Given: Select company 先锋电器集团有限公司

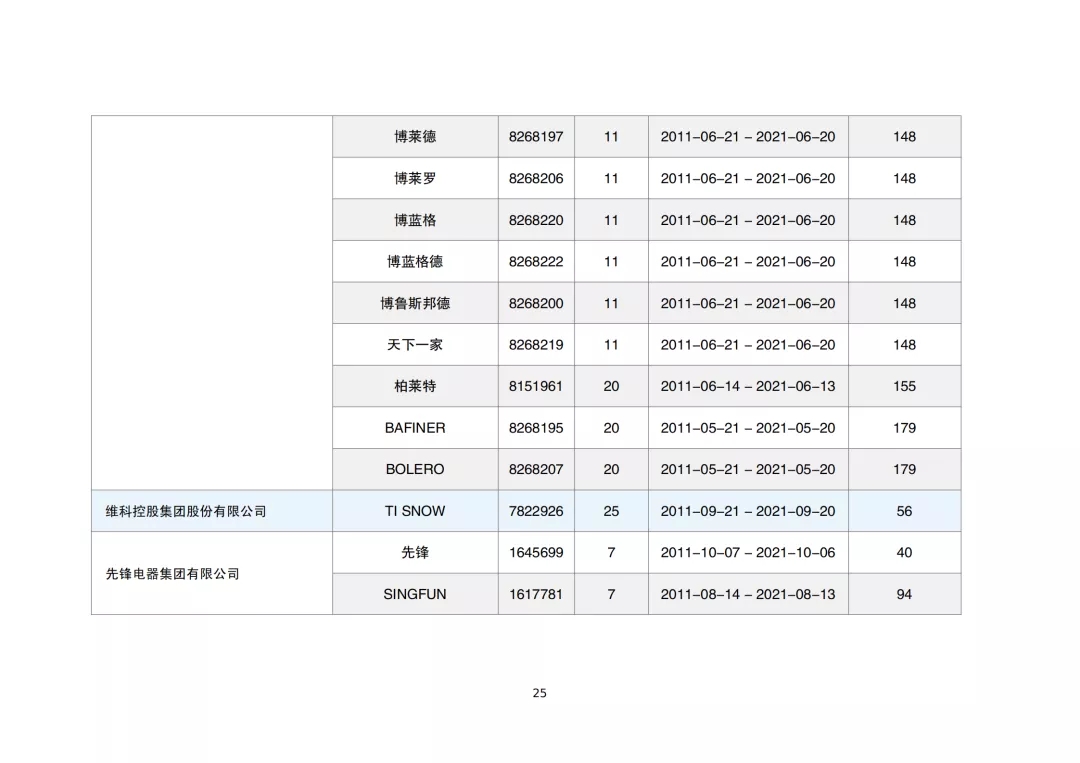Looking at the screenshot, I should click(x=172, y=574).
